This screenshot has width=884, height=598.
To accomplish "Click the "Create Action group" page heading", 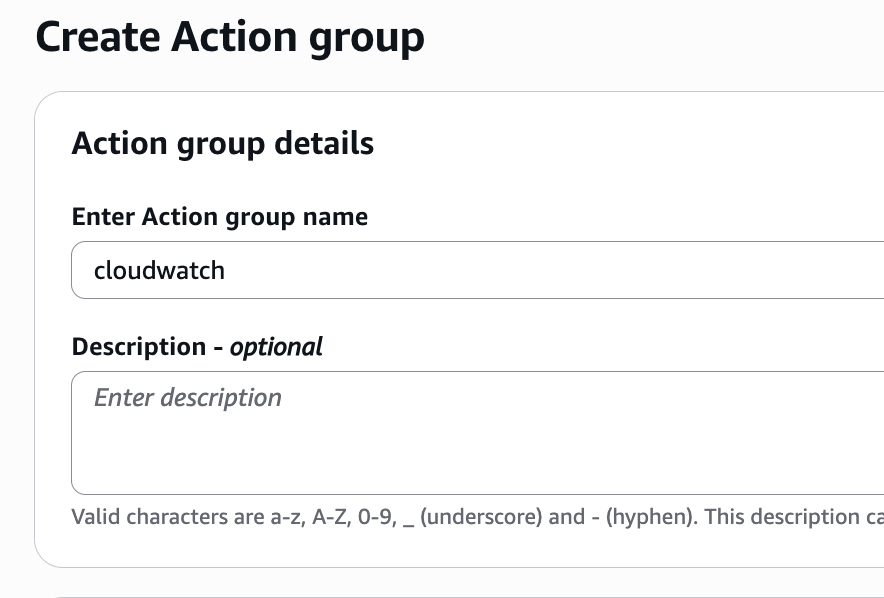I will 230,38.
